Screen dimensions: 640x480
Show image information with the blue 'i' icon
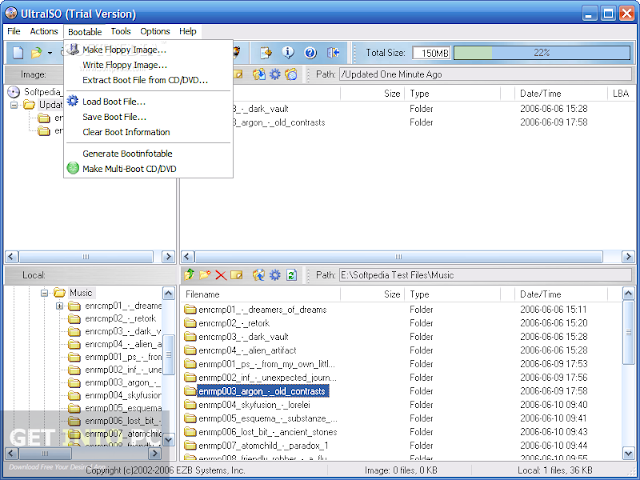coord(288,52)
